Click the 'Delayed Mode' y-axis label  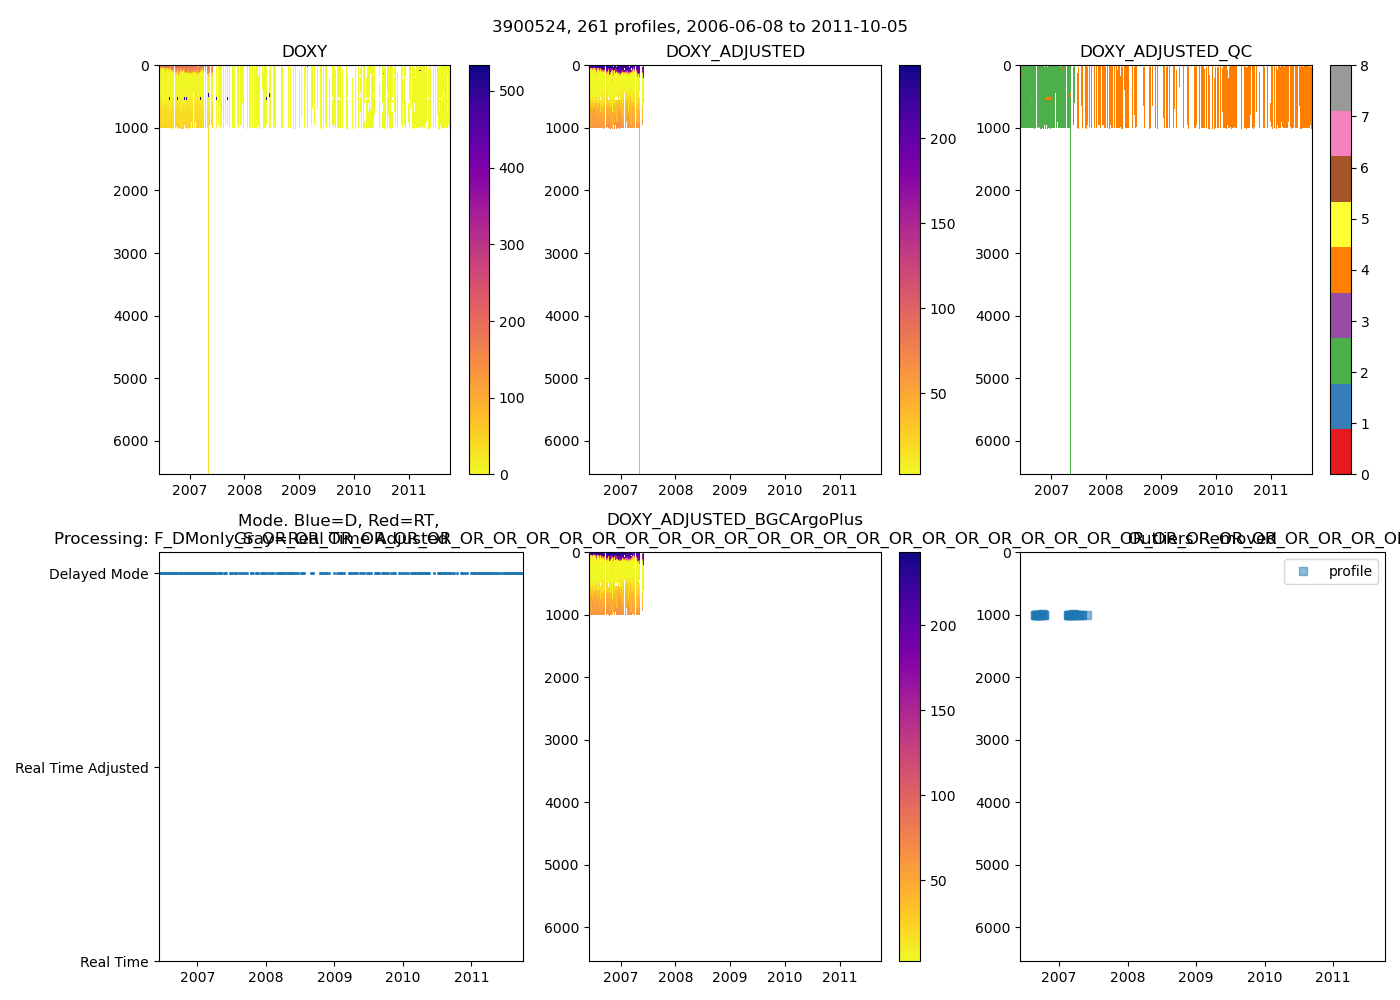[x=98, y=574]
